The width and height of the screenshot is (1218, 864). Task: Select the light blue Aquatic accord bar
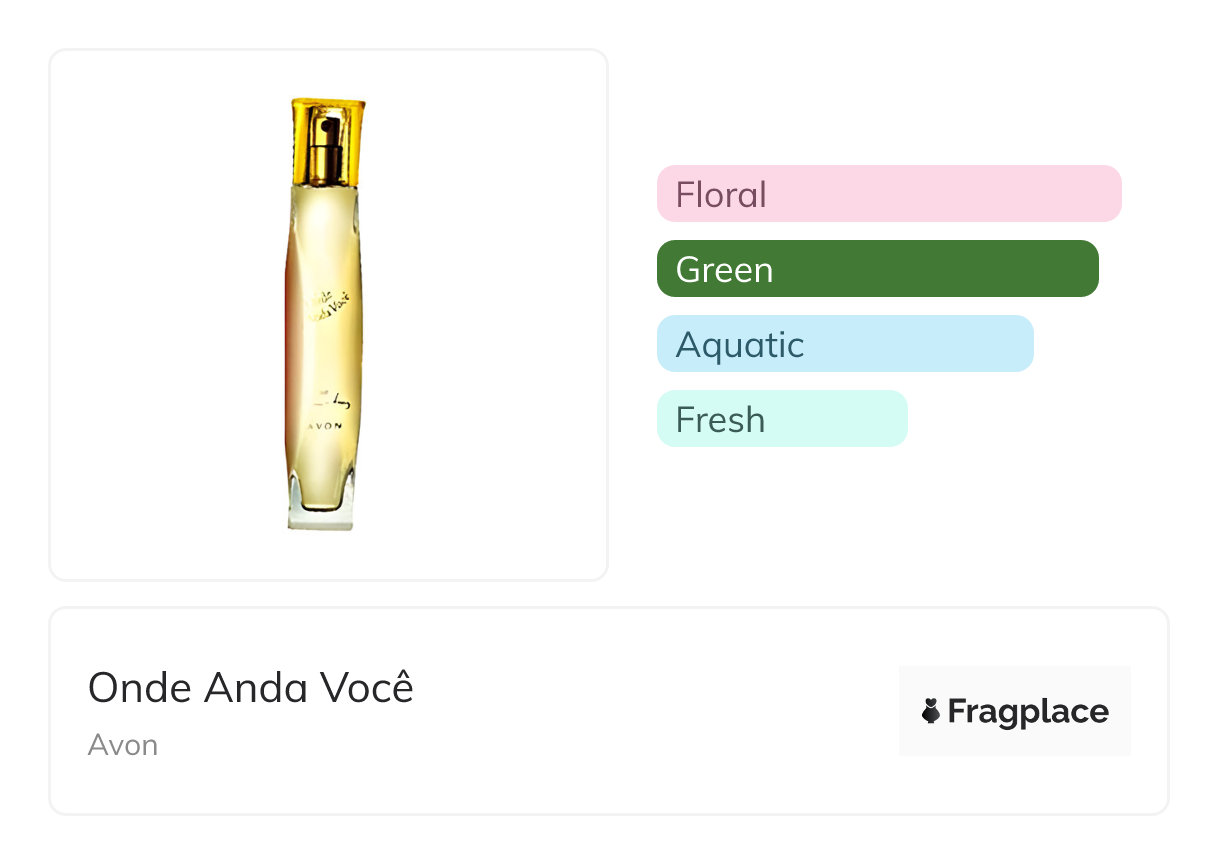(844, 344)
